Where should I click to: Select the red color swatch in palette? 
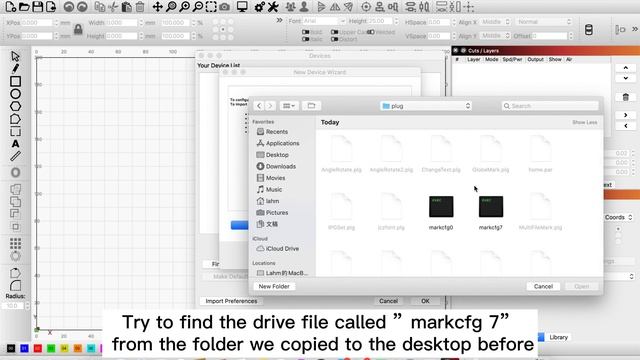click(x=38, y=348)
